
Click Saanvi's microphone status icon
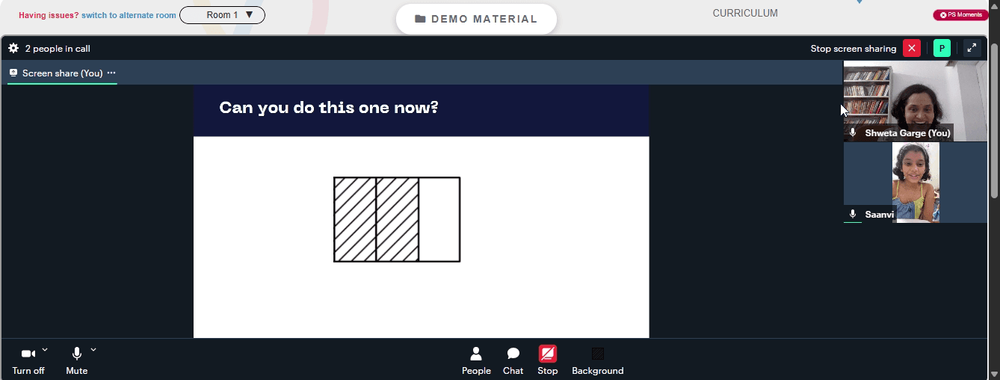[x=853, y=214]
